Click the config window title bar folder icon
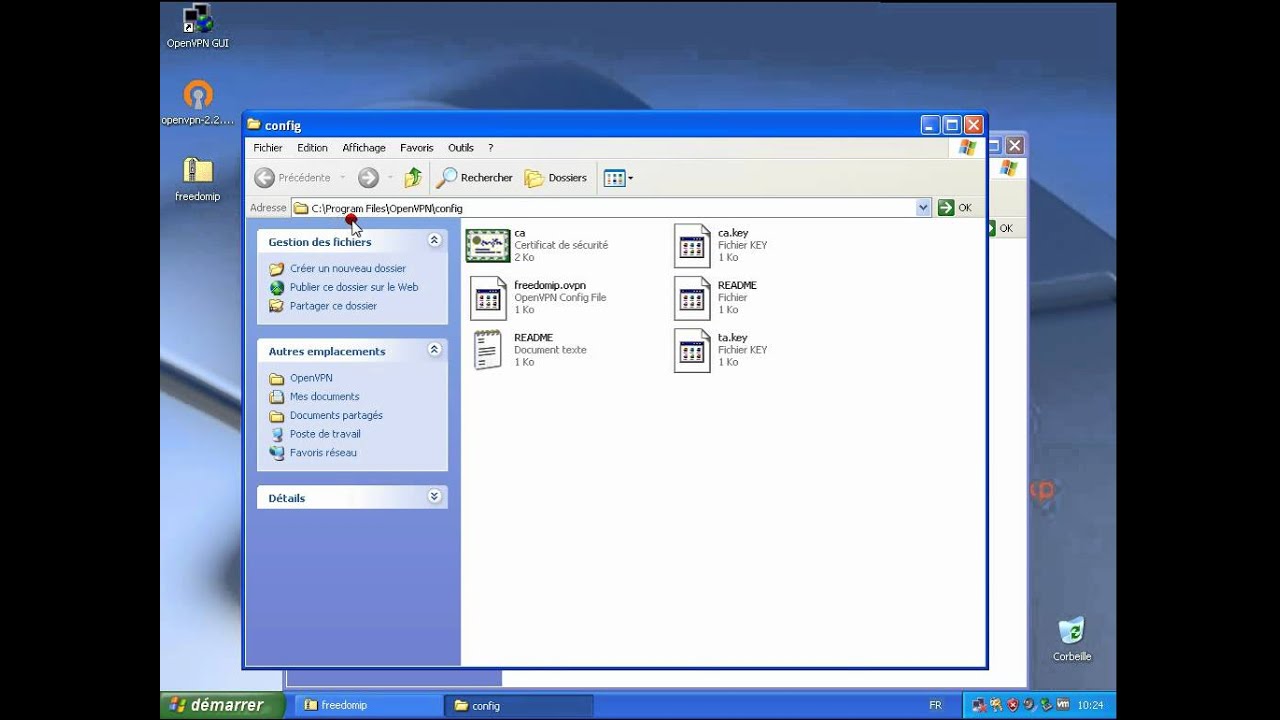 pyautogui.click(x=254, y=125)
